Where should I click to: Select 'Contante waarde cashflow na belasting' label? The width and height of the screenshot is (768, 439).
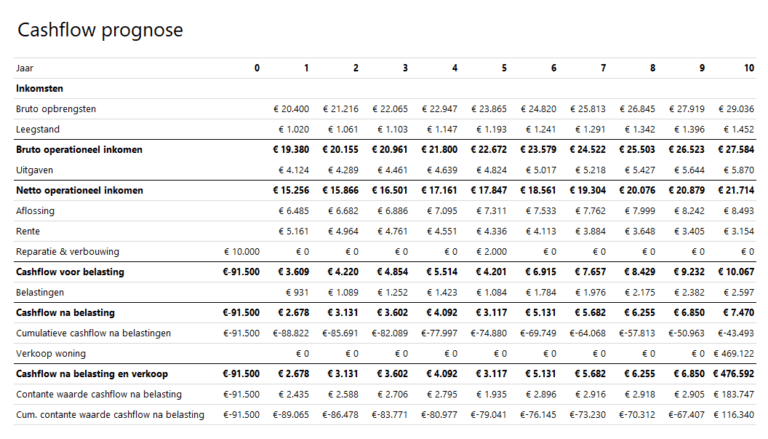(x=99, y=394)
